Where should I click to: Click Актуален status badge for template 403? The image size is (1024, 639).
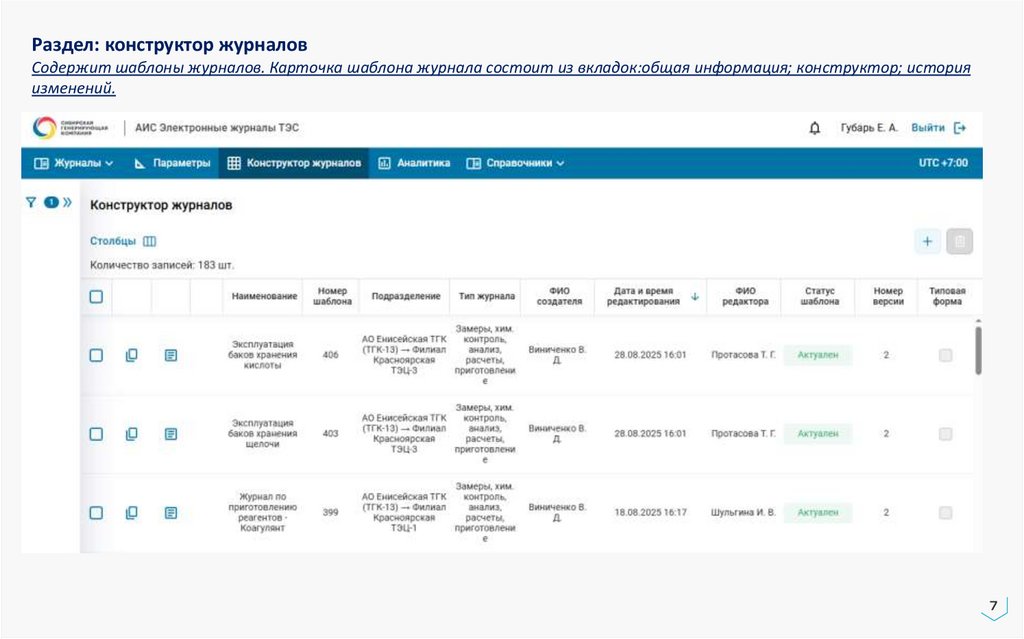point(818,434)
